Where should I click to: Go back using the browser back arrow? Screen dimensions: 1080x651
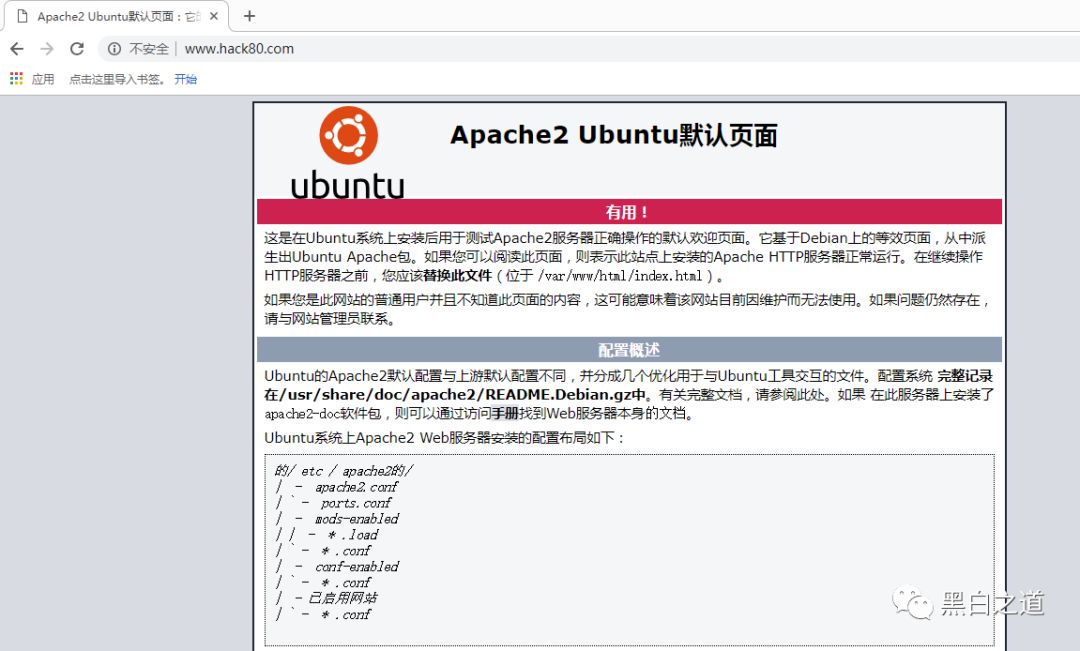17,49
